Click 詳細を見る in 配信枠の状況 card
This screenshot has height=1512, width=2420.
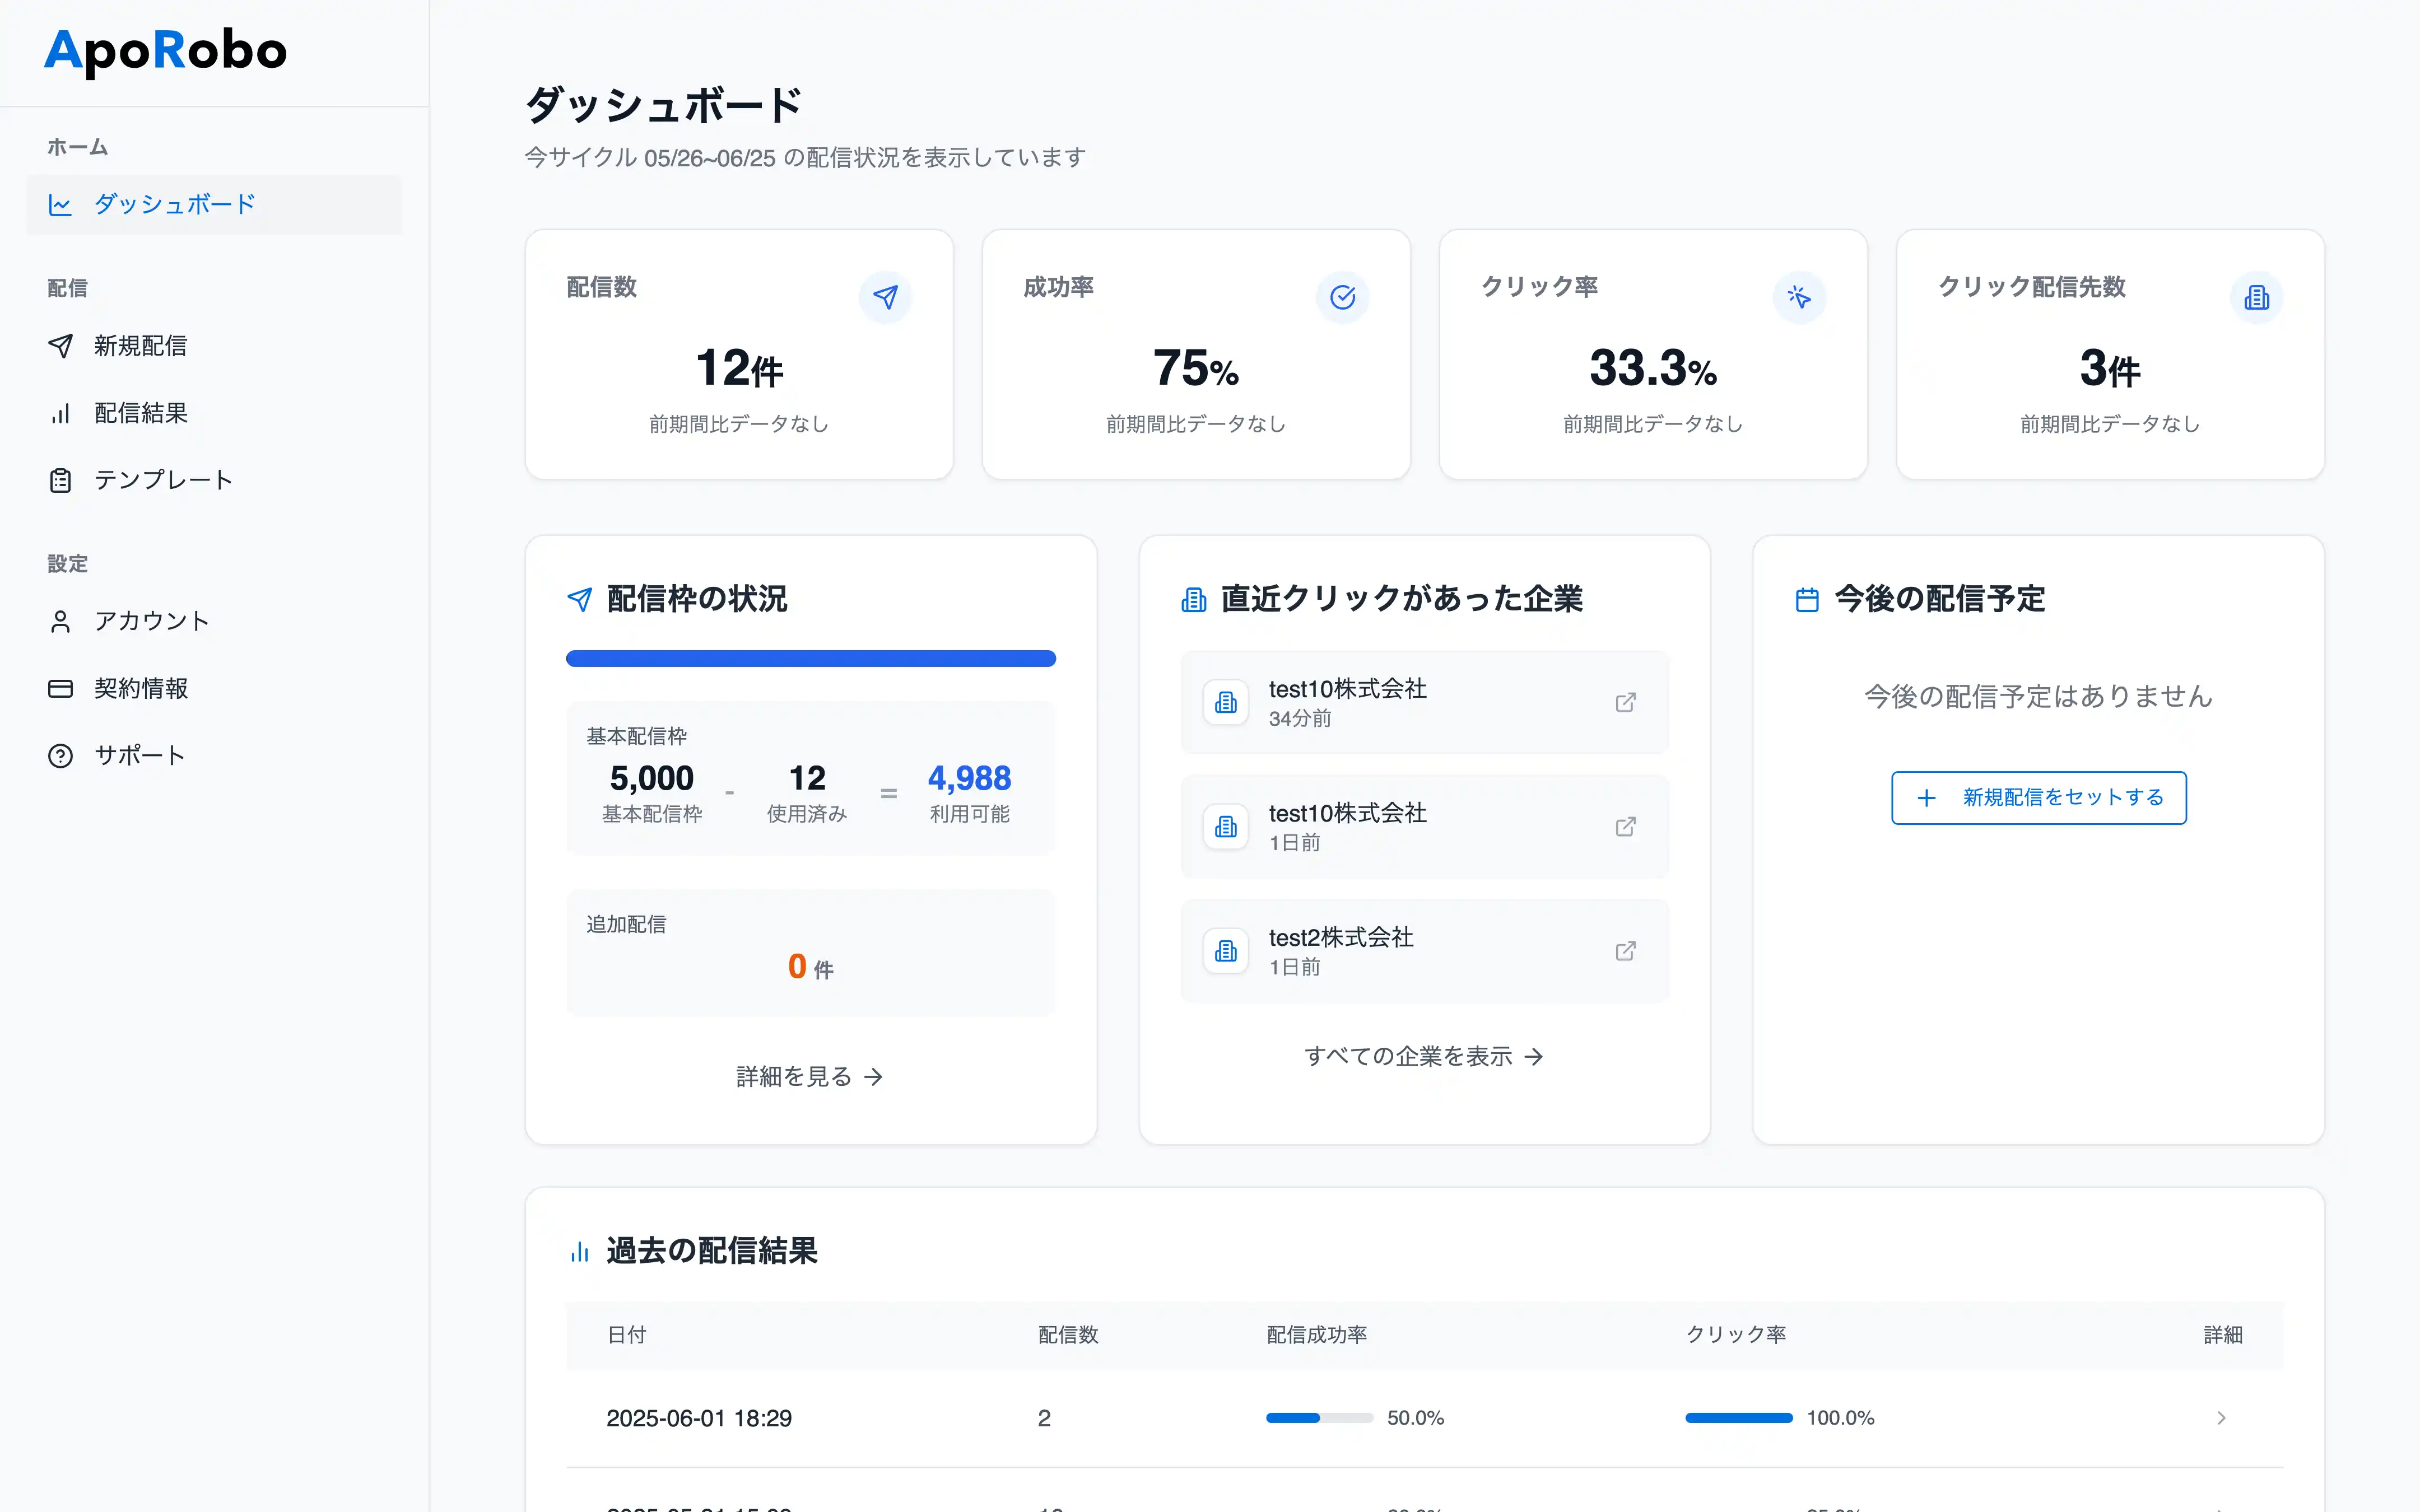[809, 1076]
